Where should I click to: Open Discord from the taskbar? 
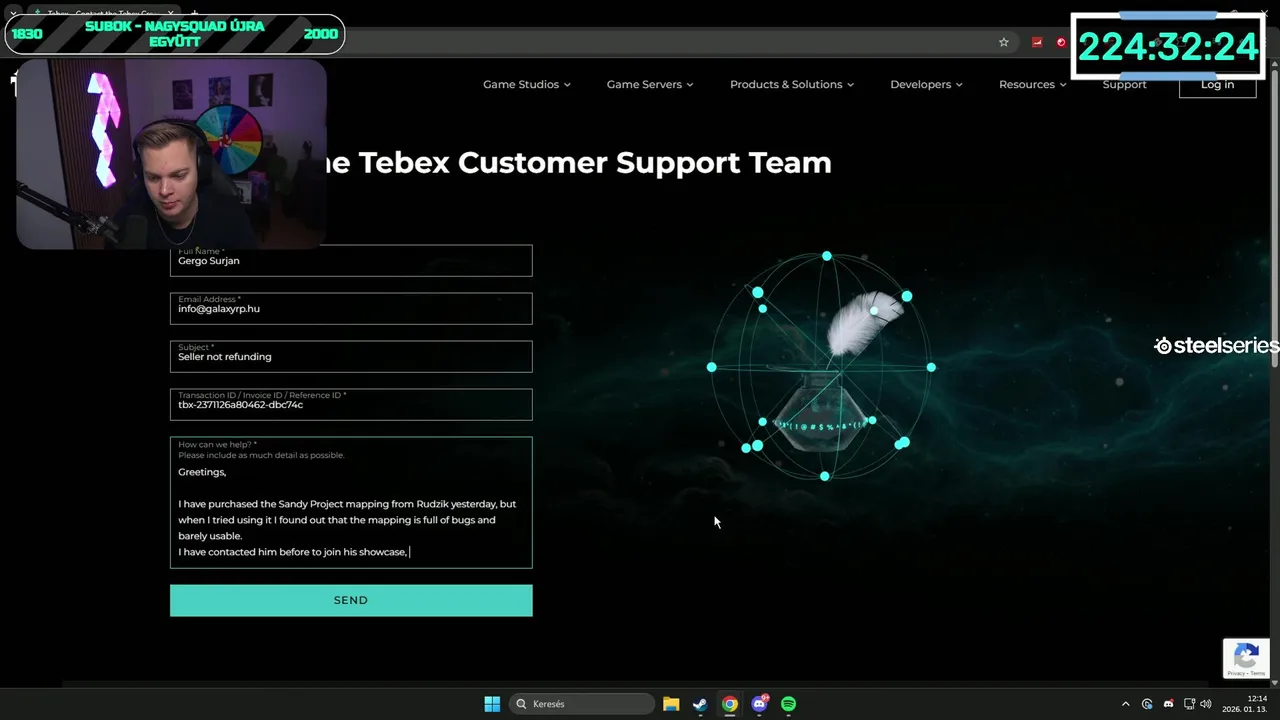tap(760, 704)
